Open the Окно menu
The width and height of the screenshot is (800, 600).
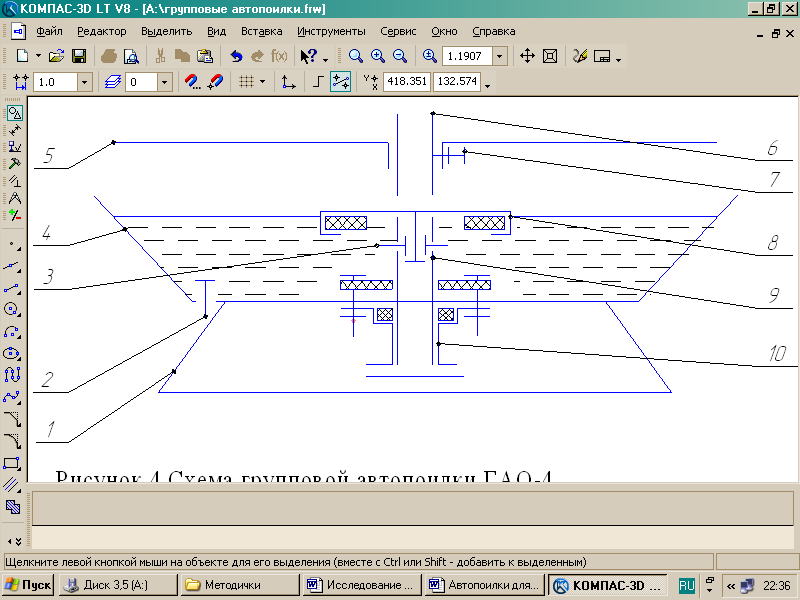click(444, 31)
